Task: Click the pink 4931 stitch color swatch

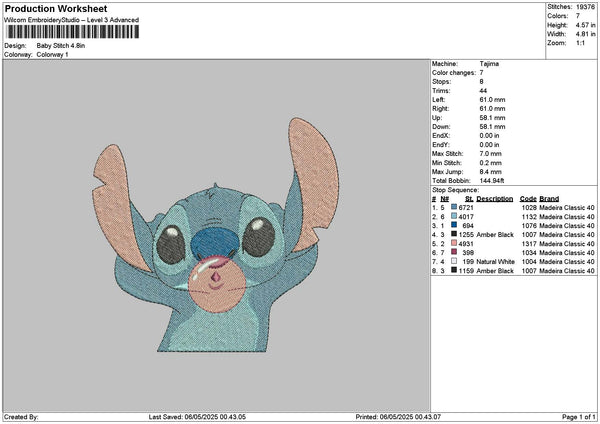Action: [x=455, y=243]
